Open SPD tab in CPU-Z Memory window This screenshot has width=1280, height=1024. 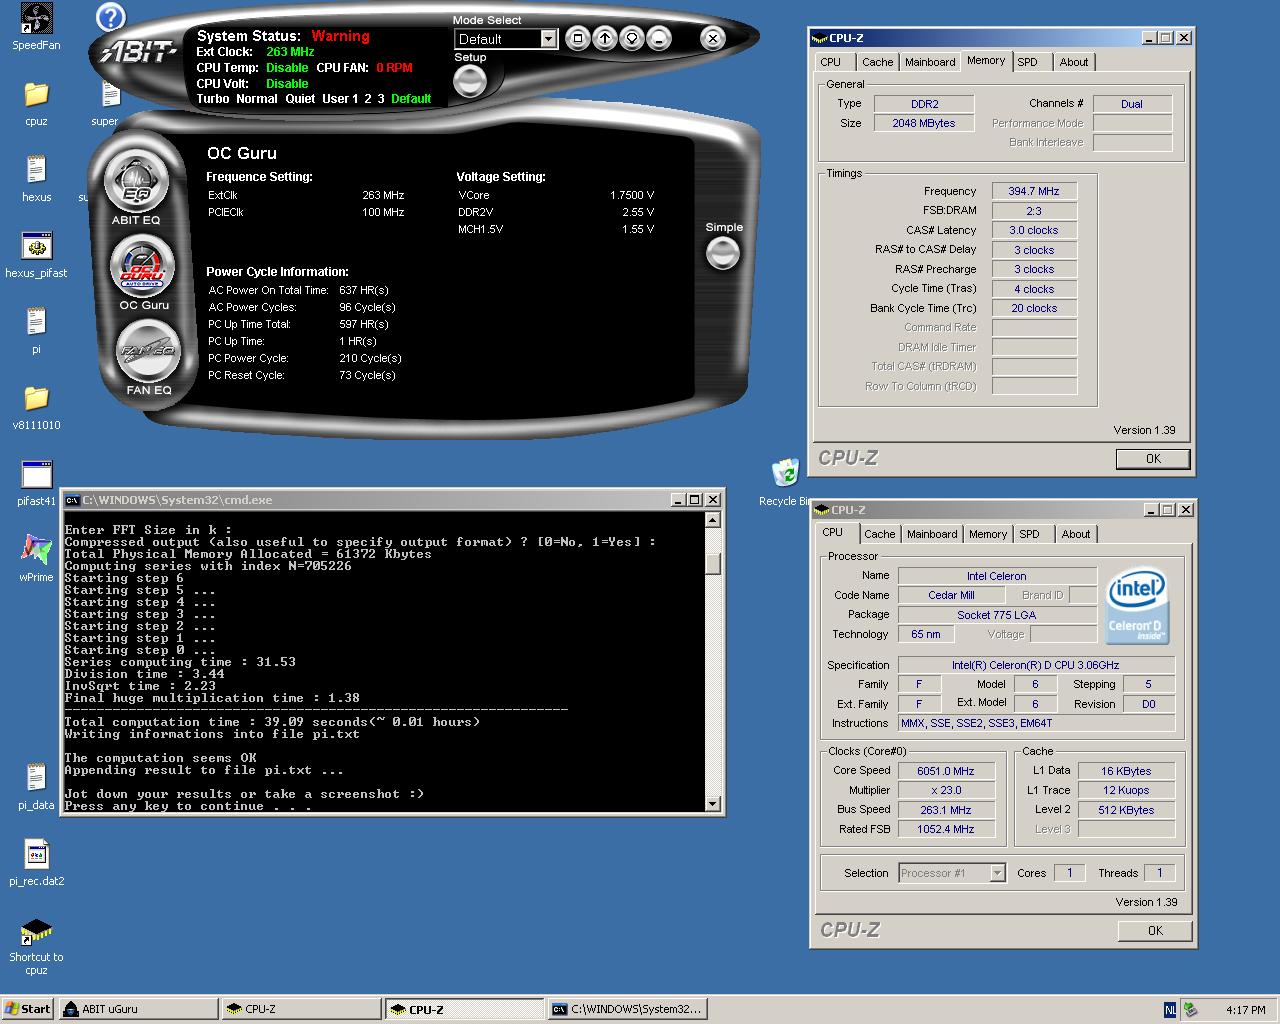click(x=1028, y=62)
